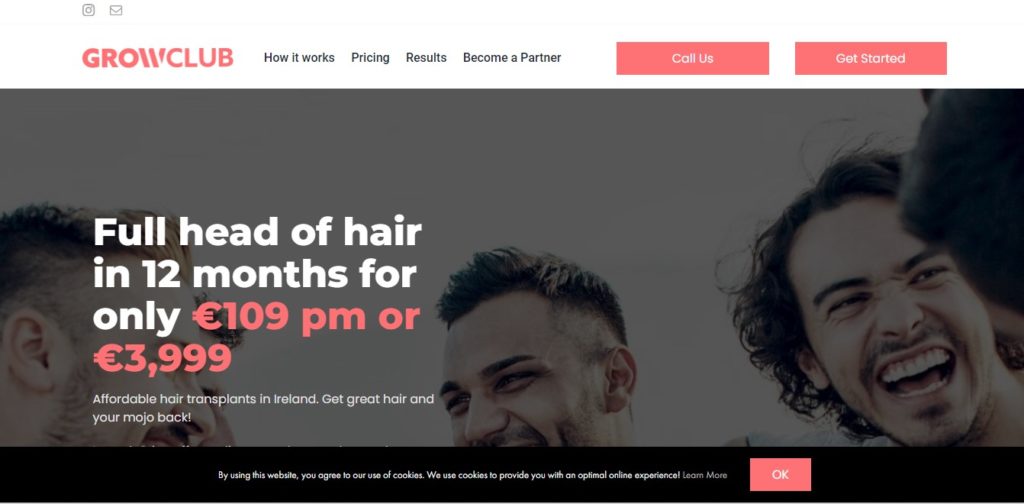This screenshot has width=1024, height=504.
Task: Go home via the GROWCLUB logo
Action: (157, 58)
